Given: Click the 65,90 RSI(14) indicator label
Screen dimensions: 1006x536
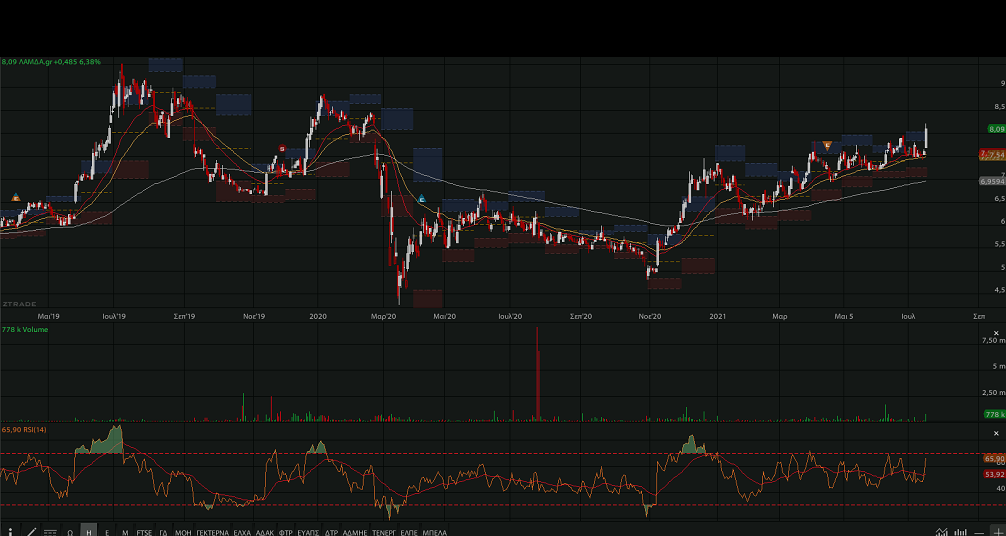Looking at the screenshot, I should [25, 429].
